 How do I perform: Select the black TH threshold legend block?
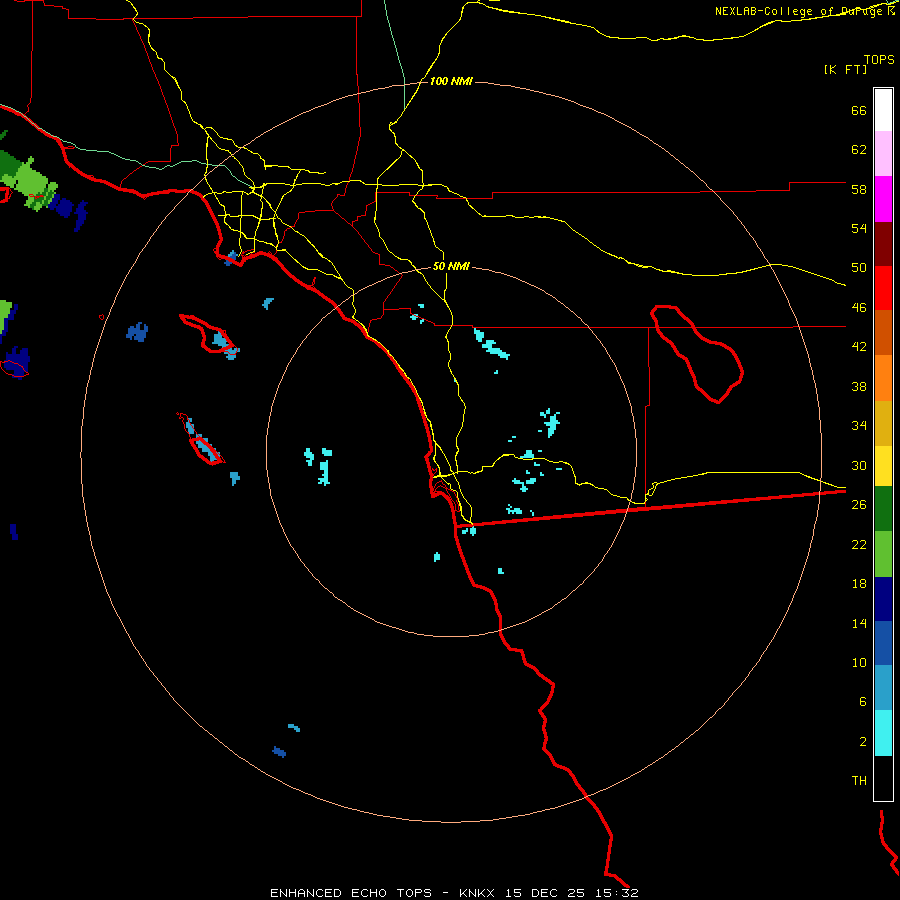[x=883, y=778]
